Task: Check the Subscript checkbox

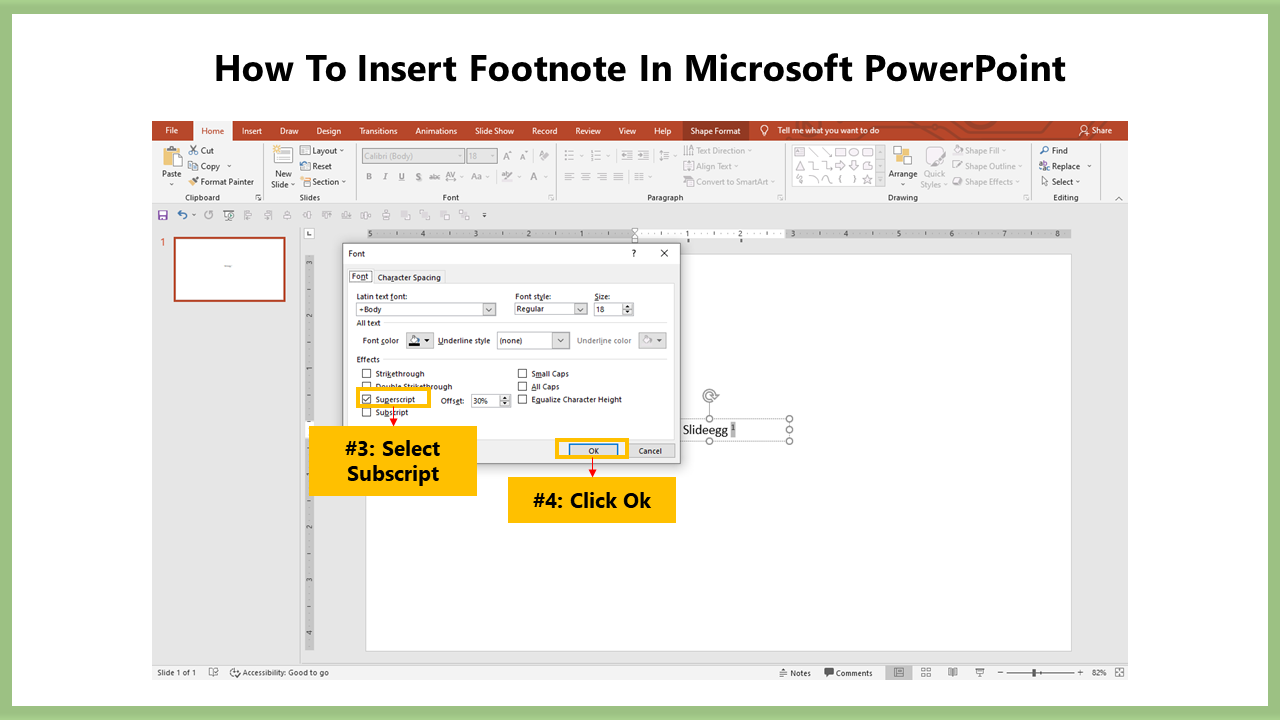Action: pos(367,412)
